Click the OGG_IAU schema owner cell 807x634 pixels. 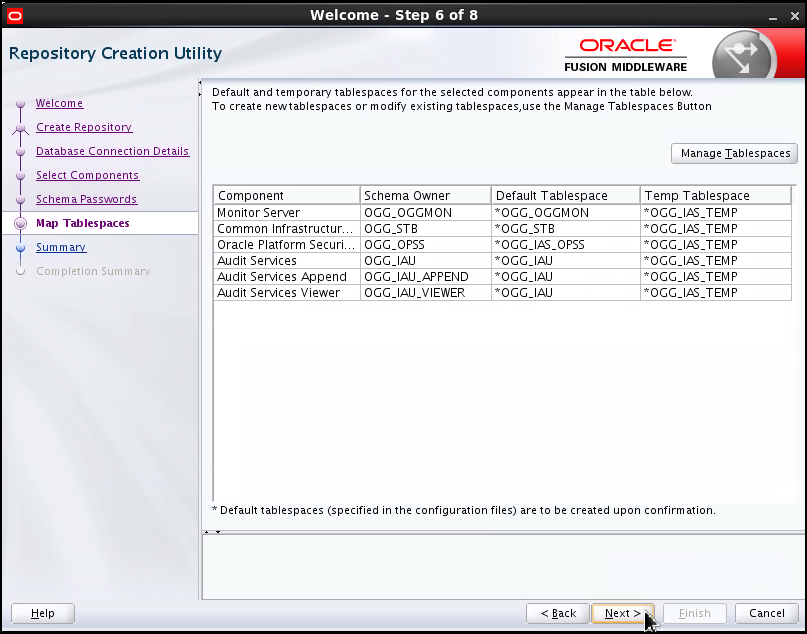point(426,260)
